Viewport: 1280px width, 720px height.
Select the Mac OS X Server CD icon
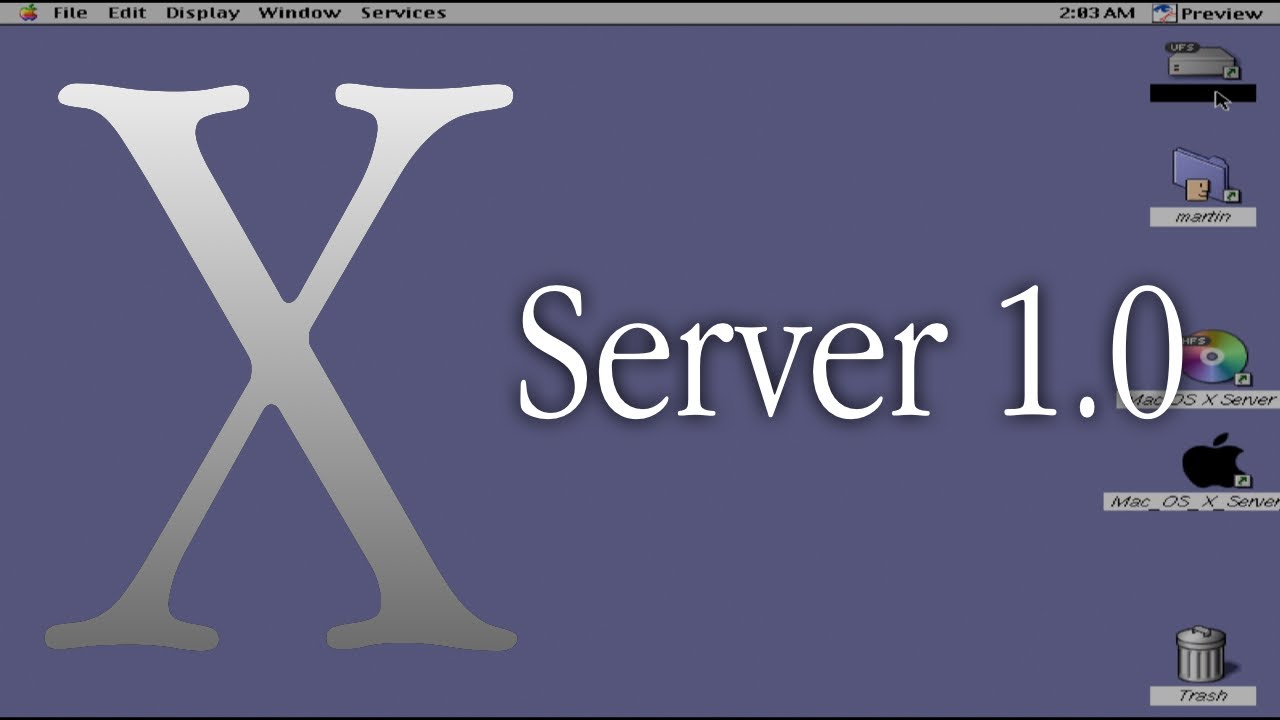tap(1215, 358)
